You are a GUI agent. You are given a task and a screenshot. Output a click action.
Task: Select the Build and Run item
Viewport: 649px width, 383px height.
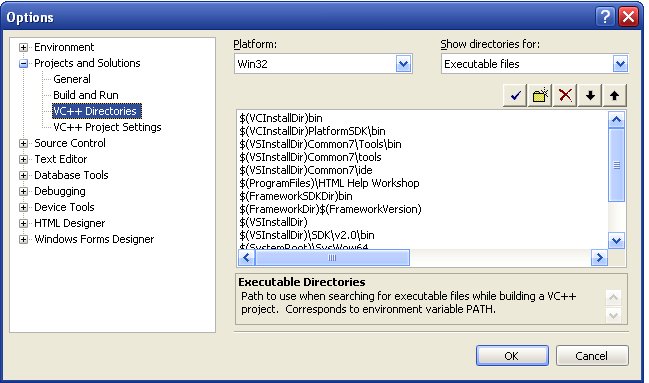86,95
